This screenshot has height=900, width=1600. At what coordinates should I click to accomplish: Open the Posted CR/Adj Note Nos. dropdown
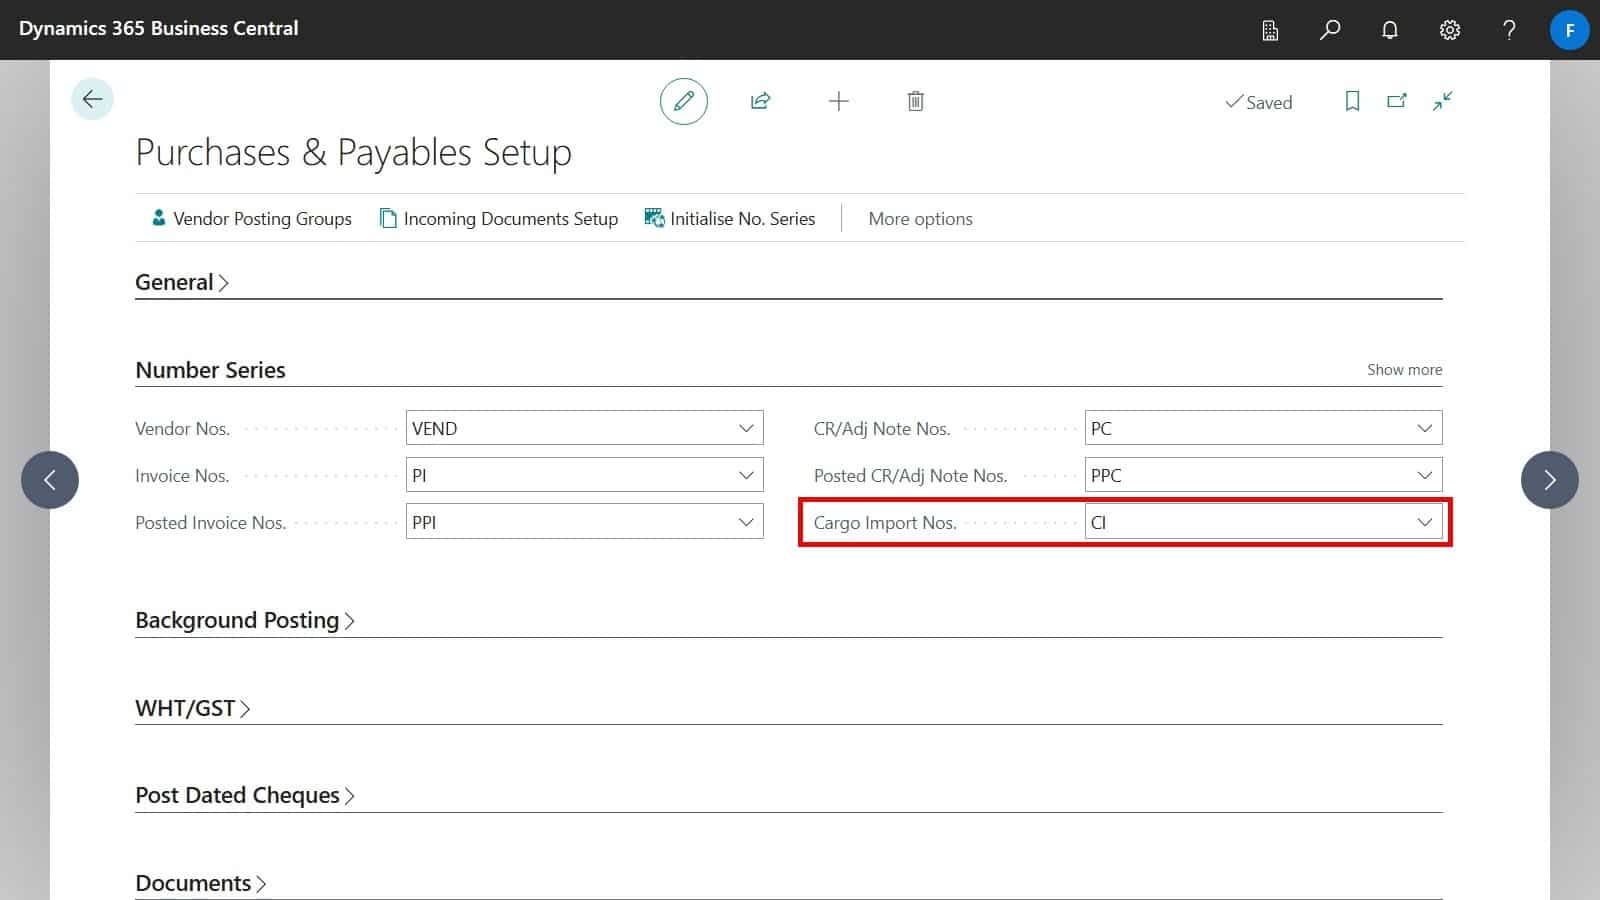1424,475
